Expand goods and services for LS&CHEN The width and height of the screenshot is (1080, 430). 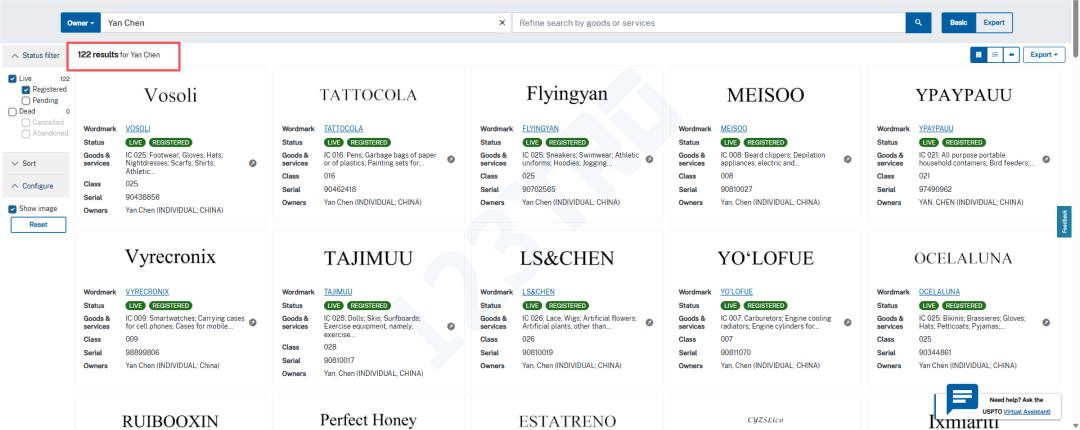650,322
